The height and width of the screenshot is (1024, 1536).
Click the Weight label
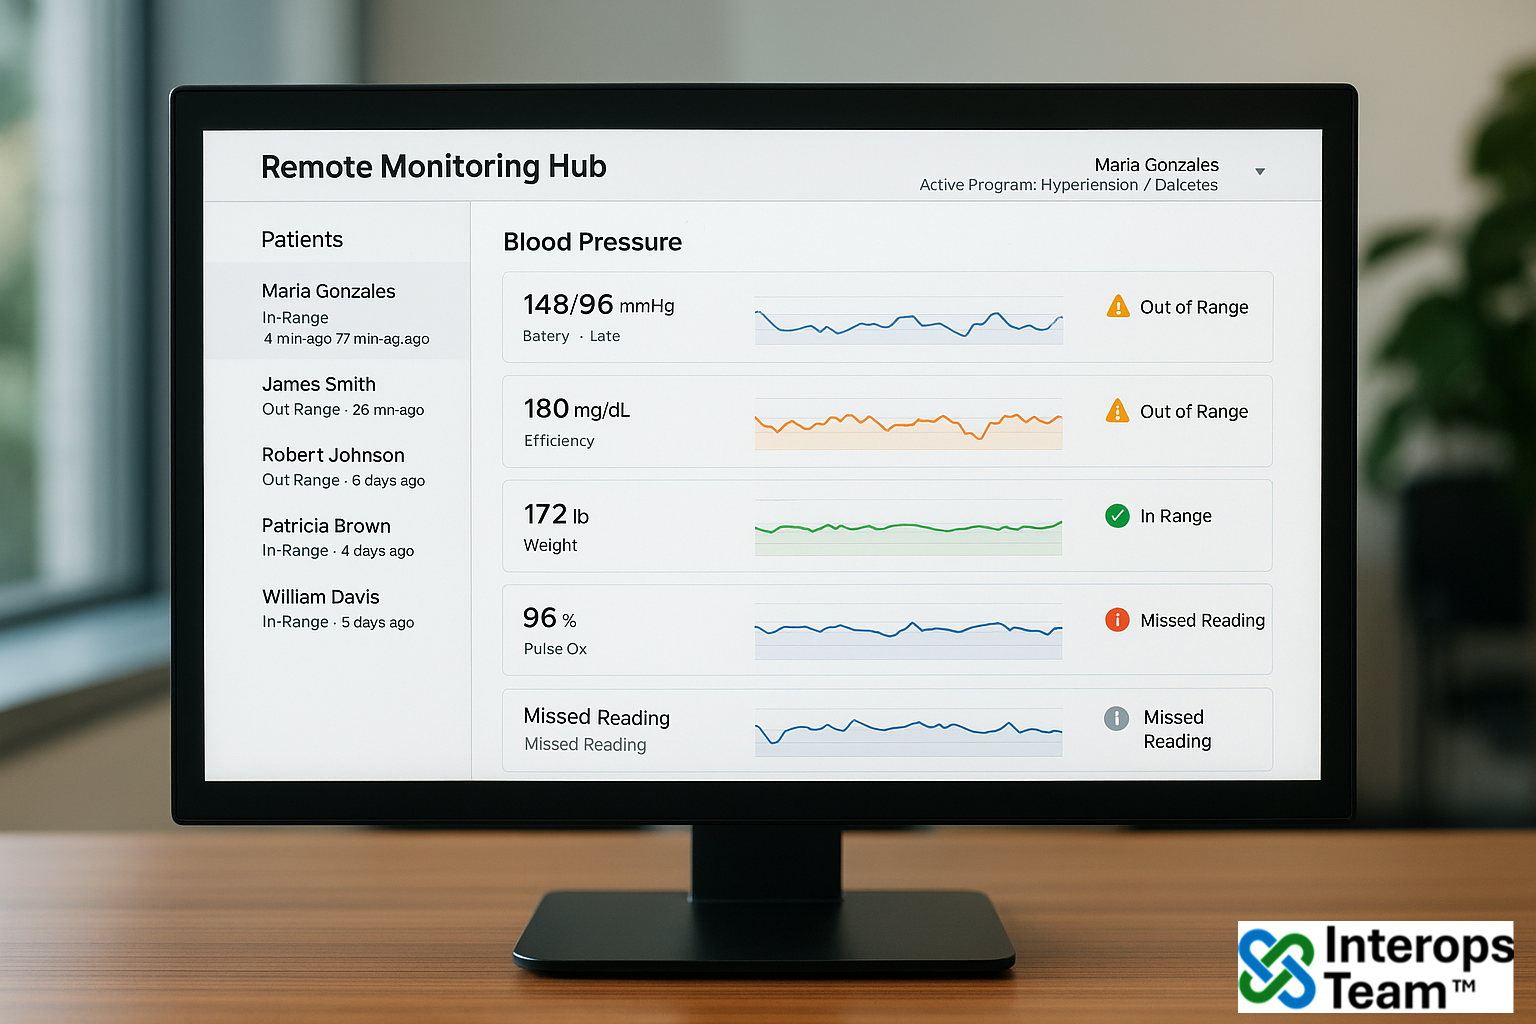pyautogui.click(x=550, y=545)
